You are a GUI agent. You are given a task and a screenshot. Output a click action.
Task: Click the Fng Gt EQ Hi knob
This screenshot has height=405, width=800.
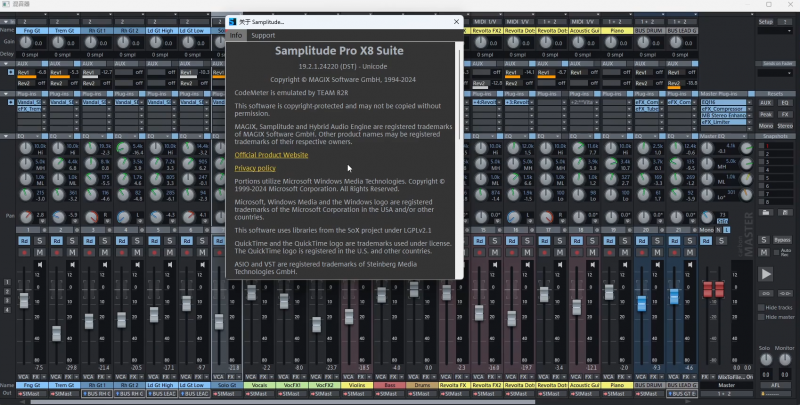26,148
